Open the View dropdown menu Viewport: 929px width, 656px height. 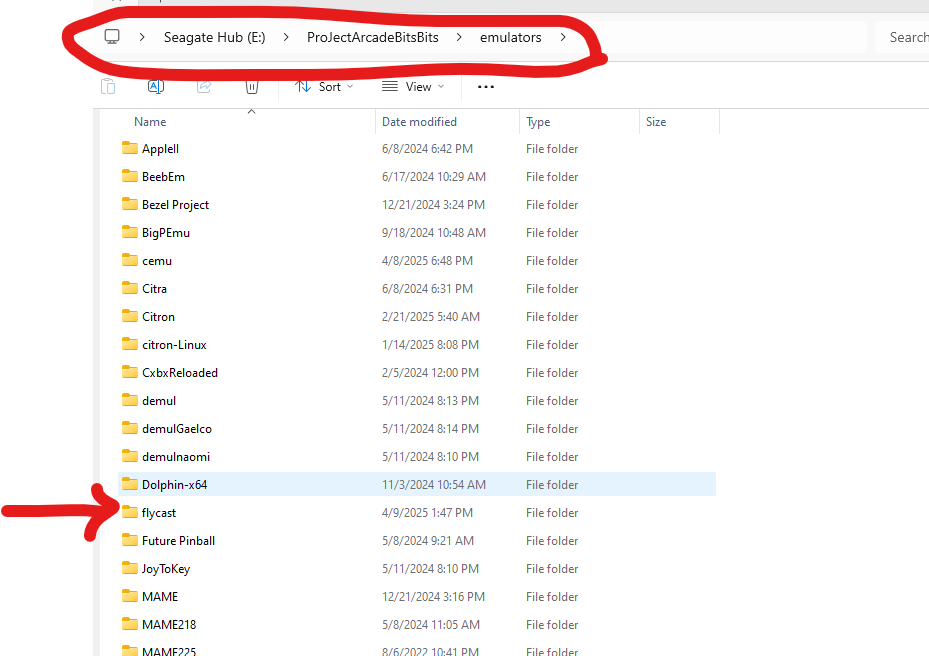pyautogui.click(x=413, y=87)
